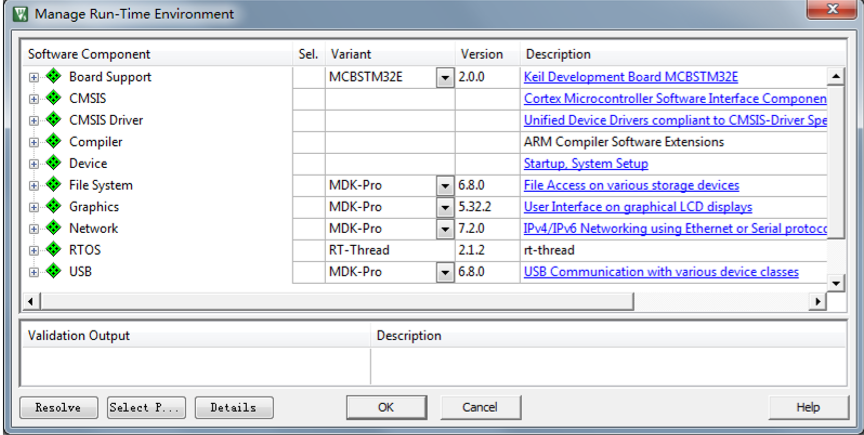Expand the Graphics tree node
The height and width of the screenshot is (435, 864).
coord(34,207)
